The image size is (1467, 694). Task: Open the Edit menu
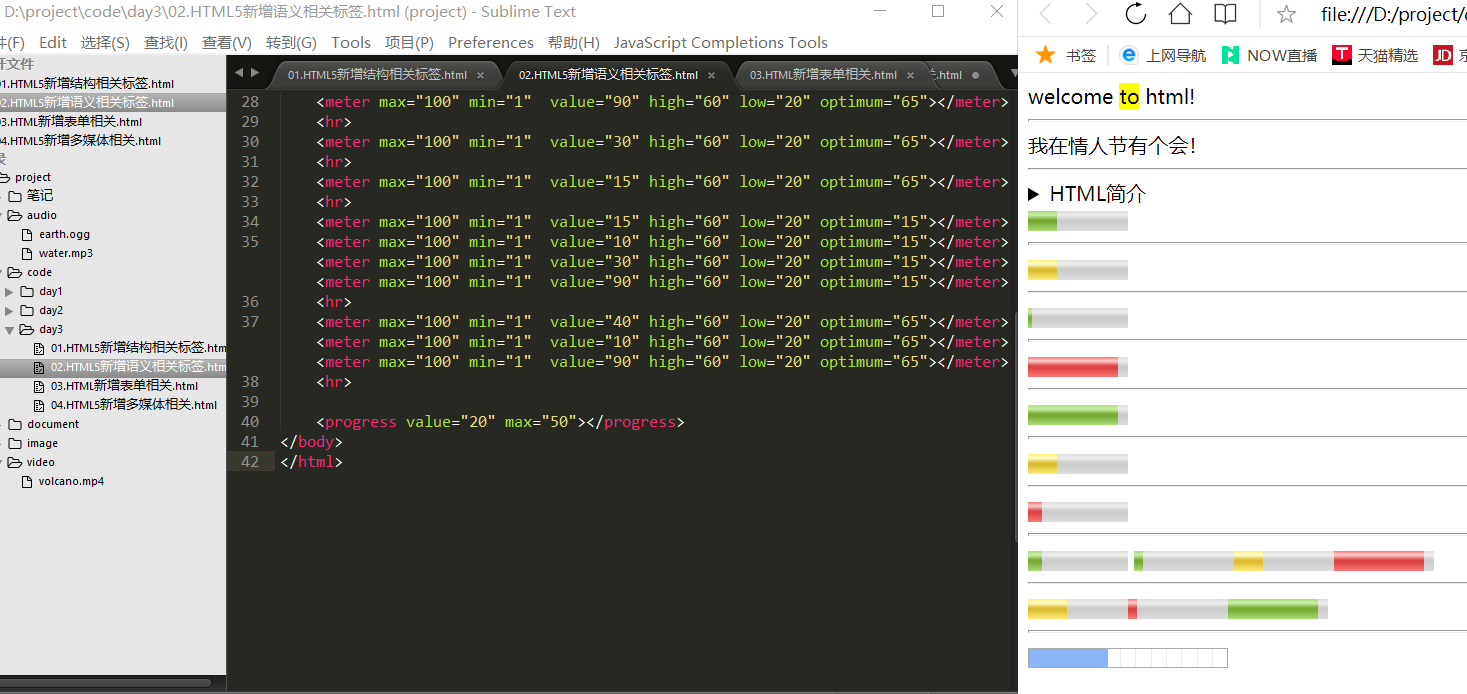pyautogui.click(x=53, y=42)
